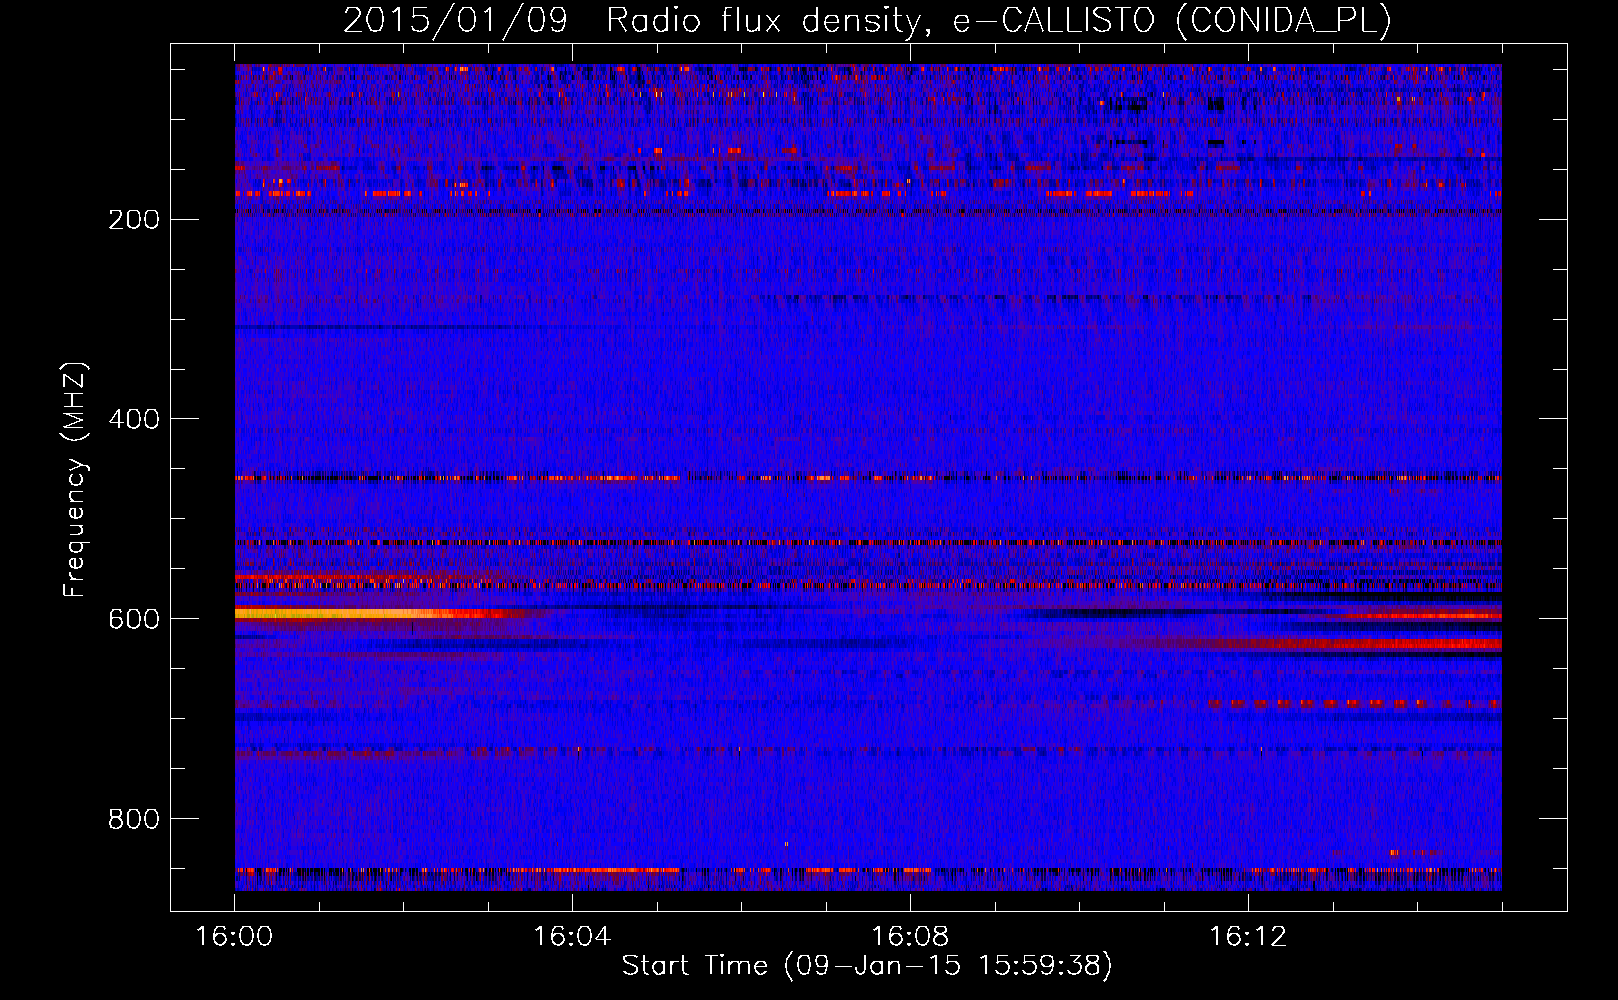The image size is (1618, 1000).
Task: Click the Frequency (MHZ) axis title
Action: click(75, 480)
